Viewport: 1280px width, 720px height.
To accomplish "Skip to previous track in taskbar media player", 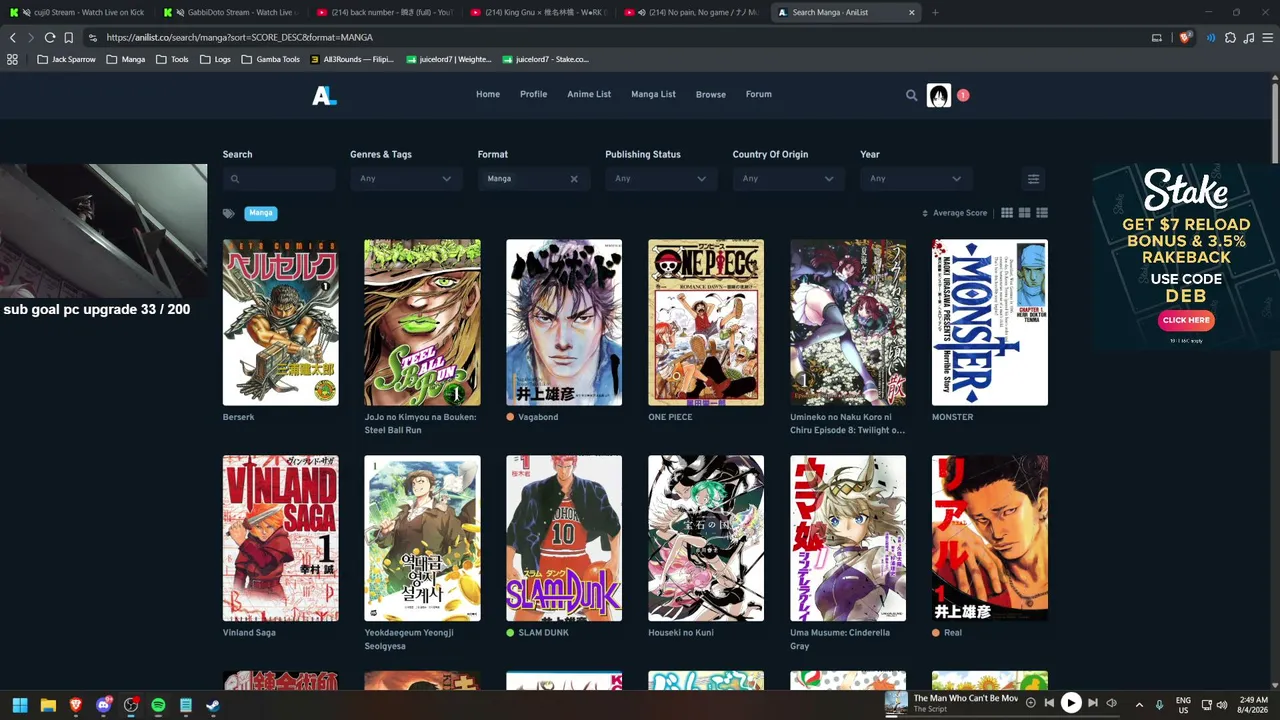I will point(1049,703).
